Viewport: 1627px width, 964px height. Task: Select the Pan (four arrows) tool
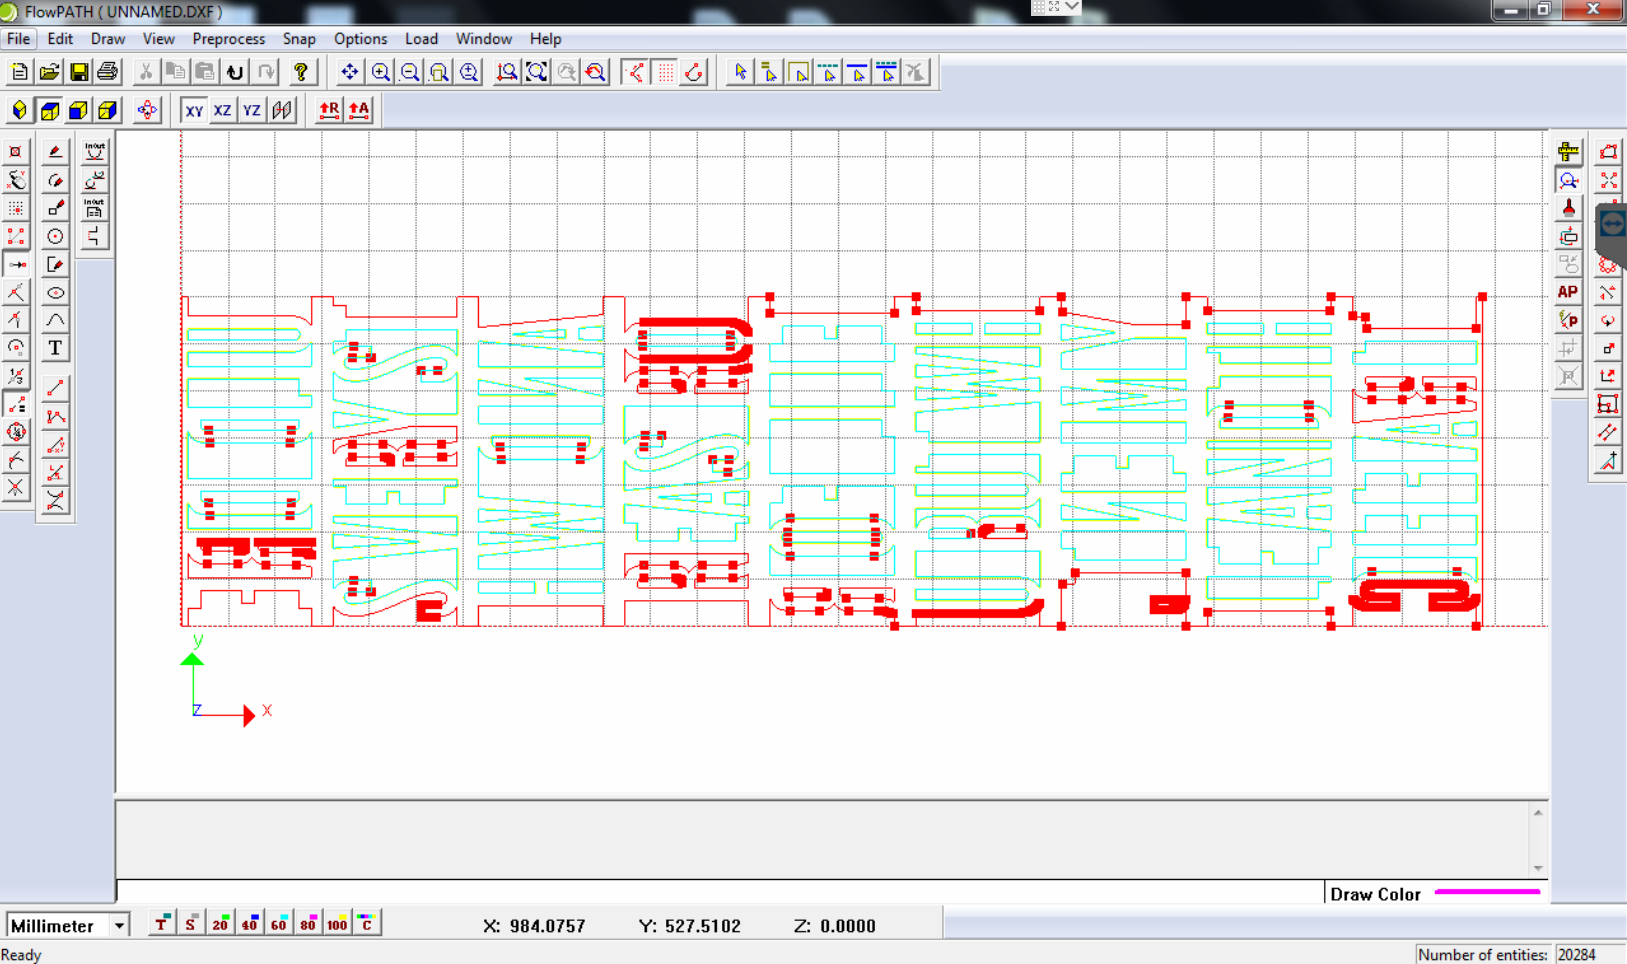pyautogui.click(x=349, y=72)
